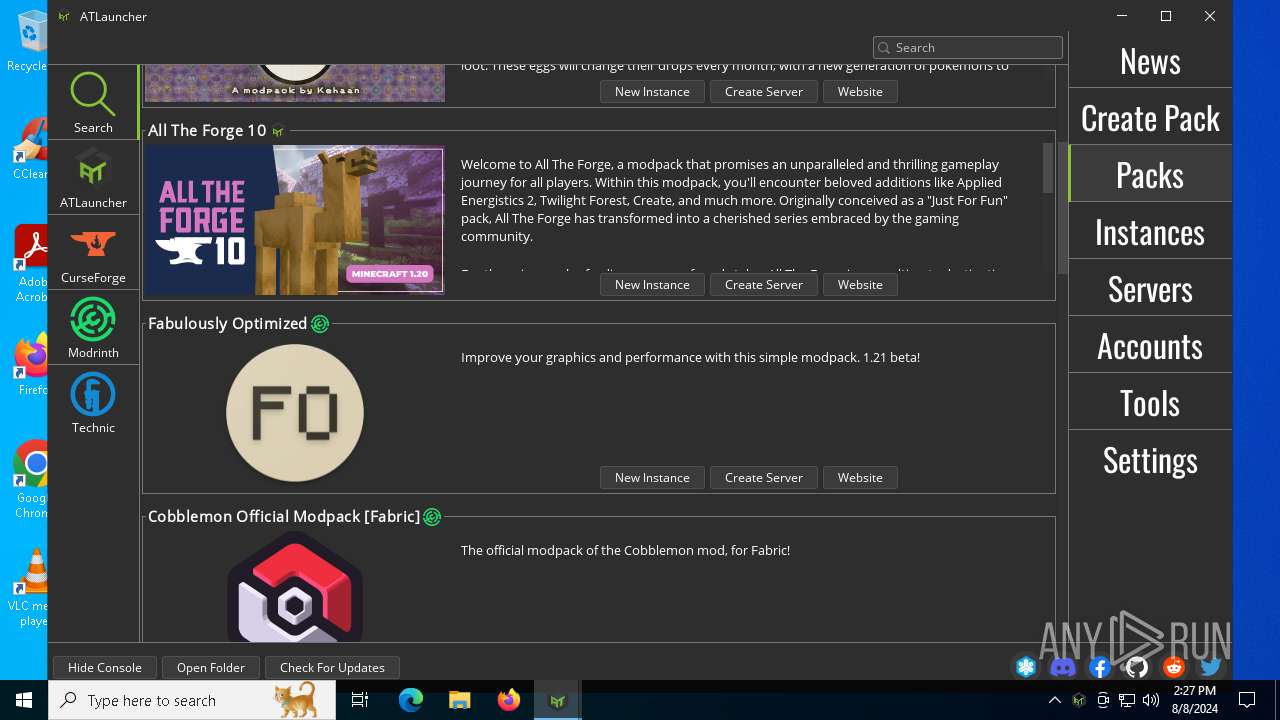The image size is (1280, 720).
Task: Open the Create Pack tab
Action: pos(1150,117)
